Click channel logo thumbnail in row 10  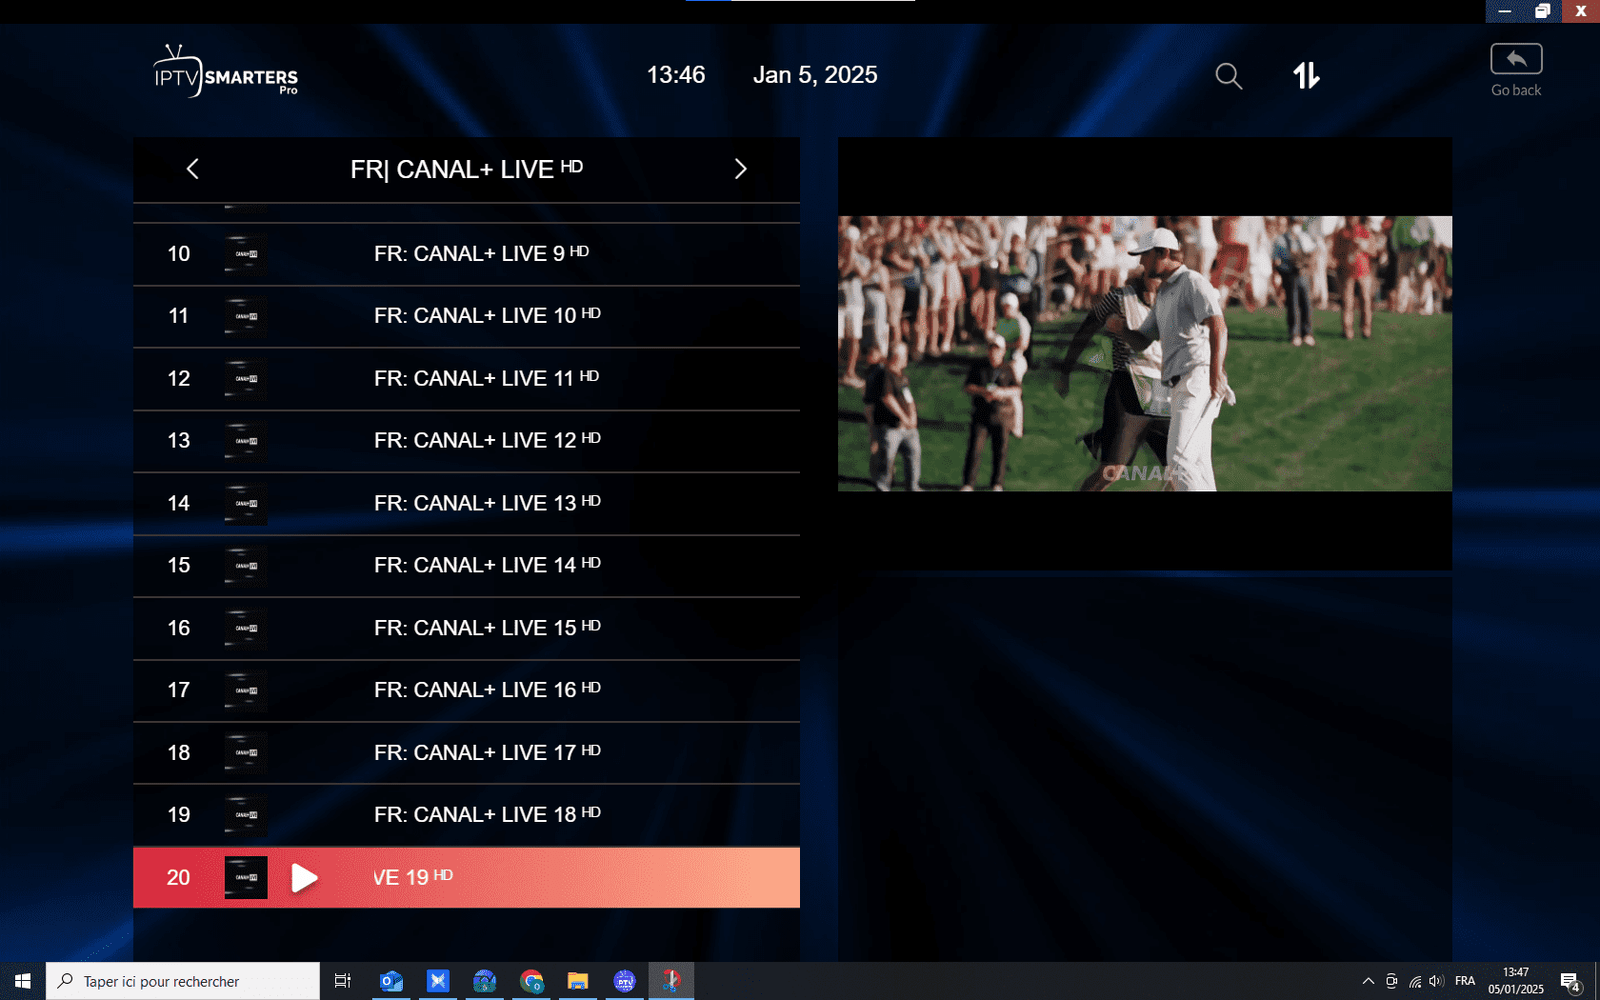[246, 254]
